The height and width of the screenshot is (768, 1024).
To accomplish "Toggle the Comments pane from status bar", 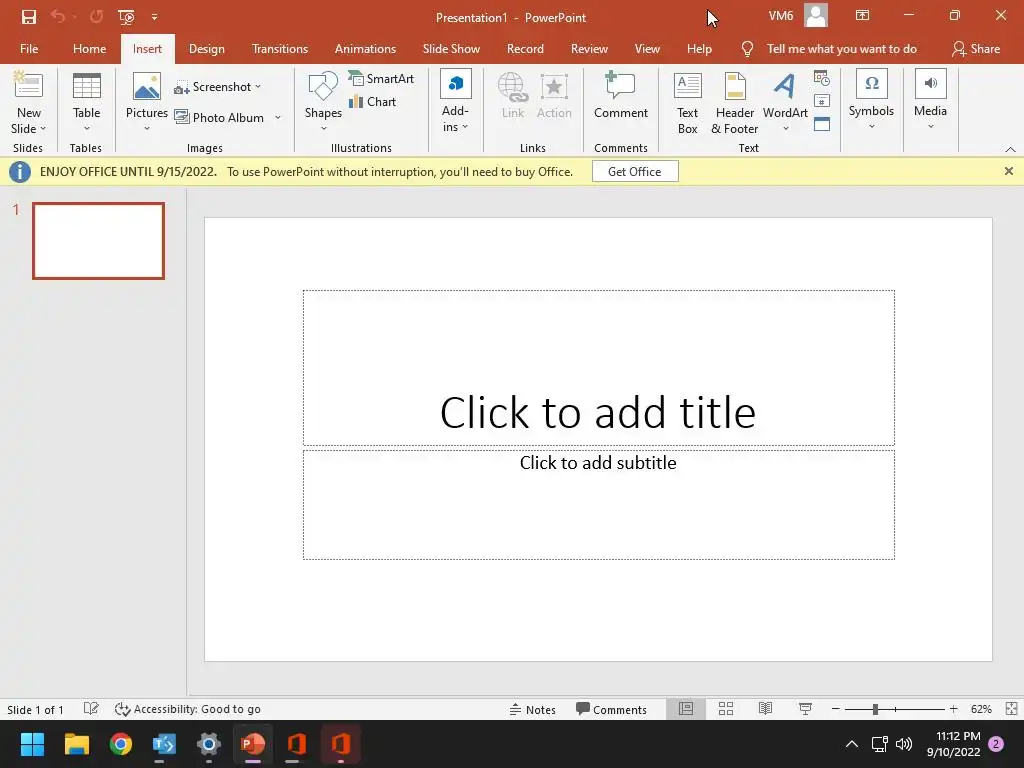I will pyautogui.click(x=611, y=709).
